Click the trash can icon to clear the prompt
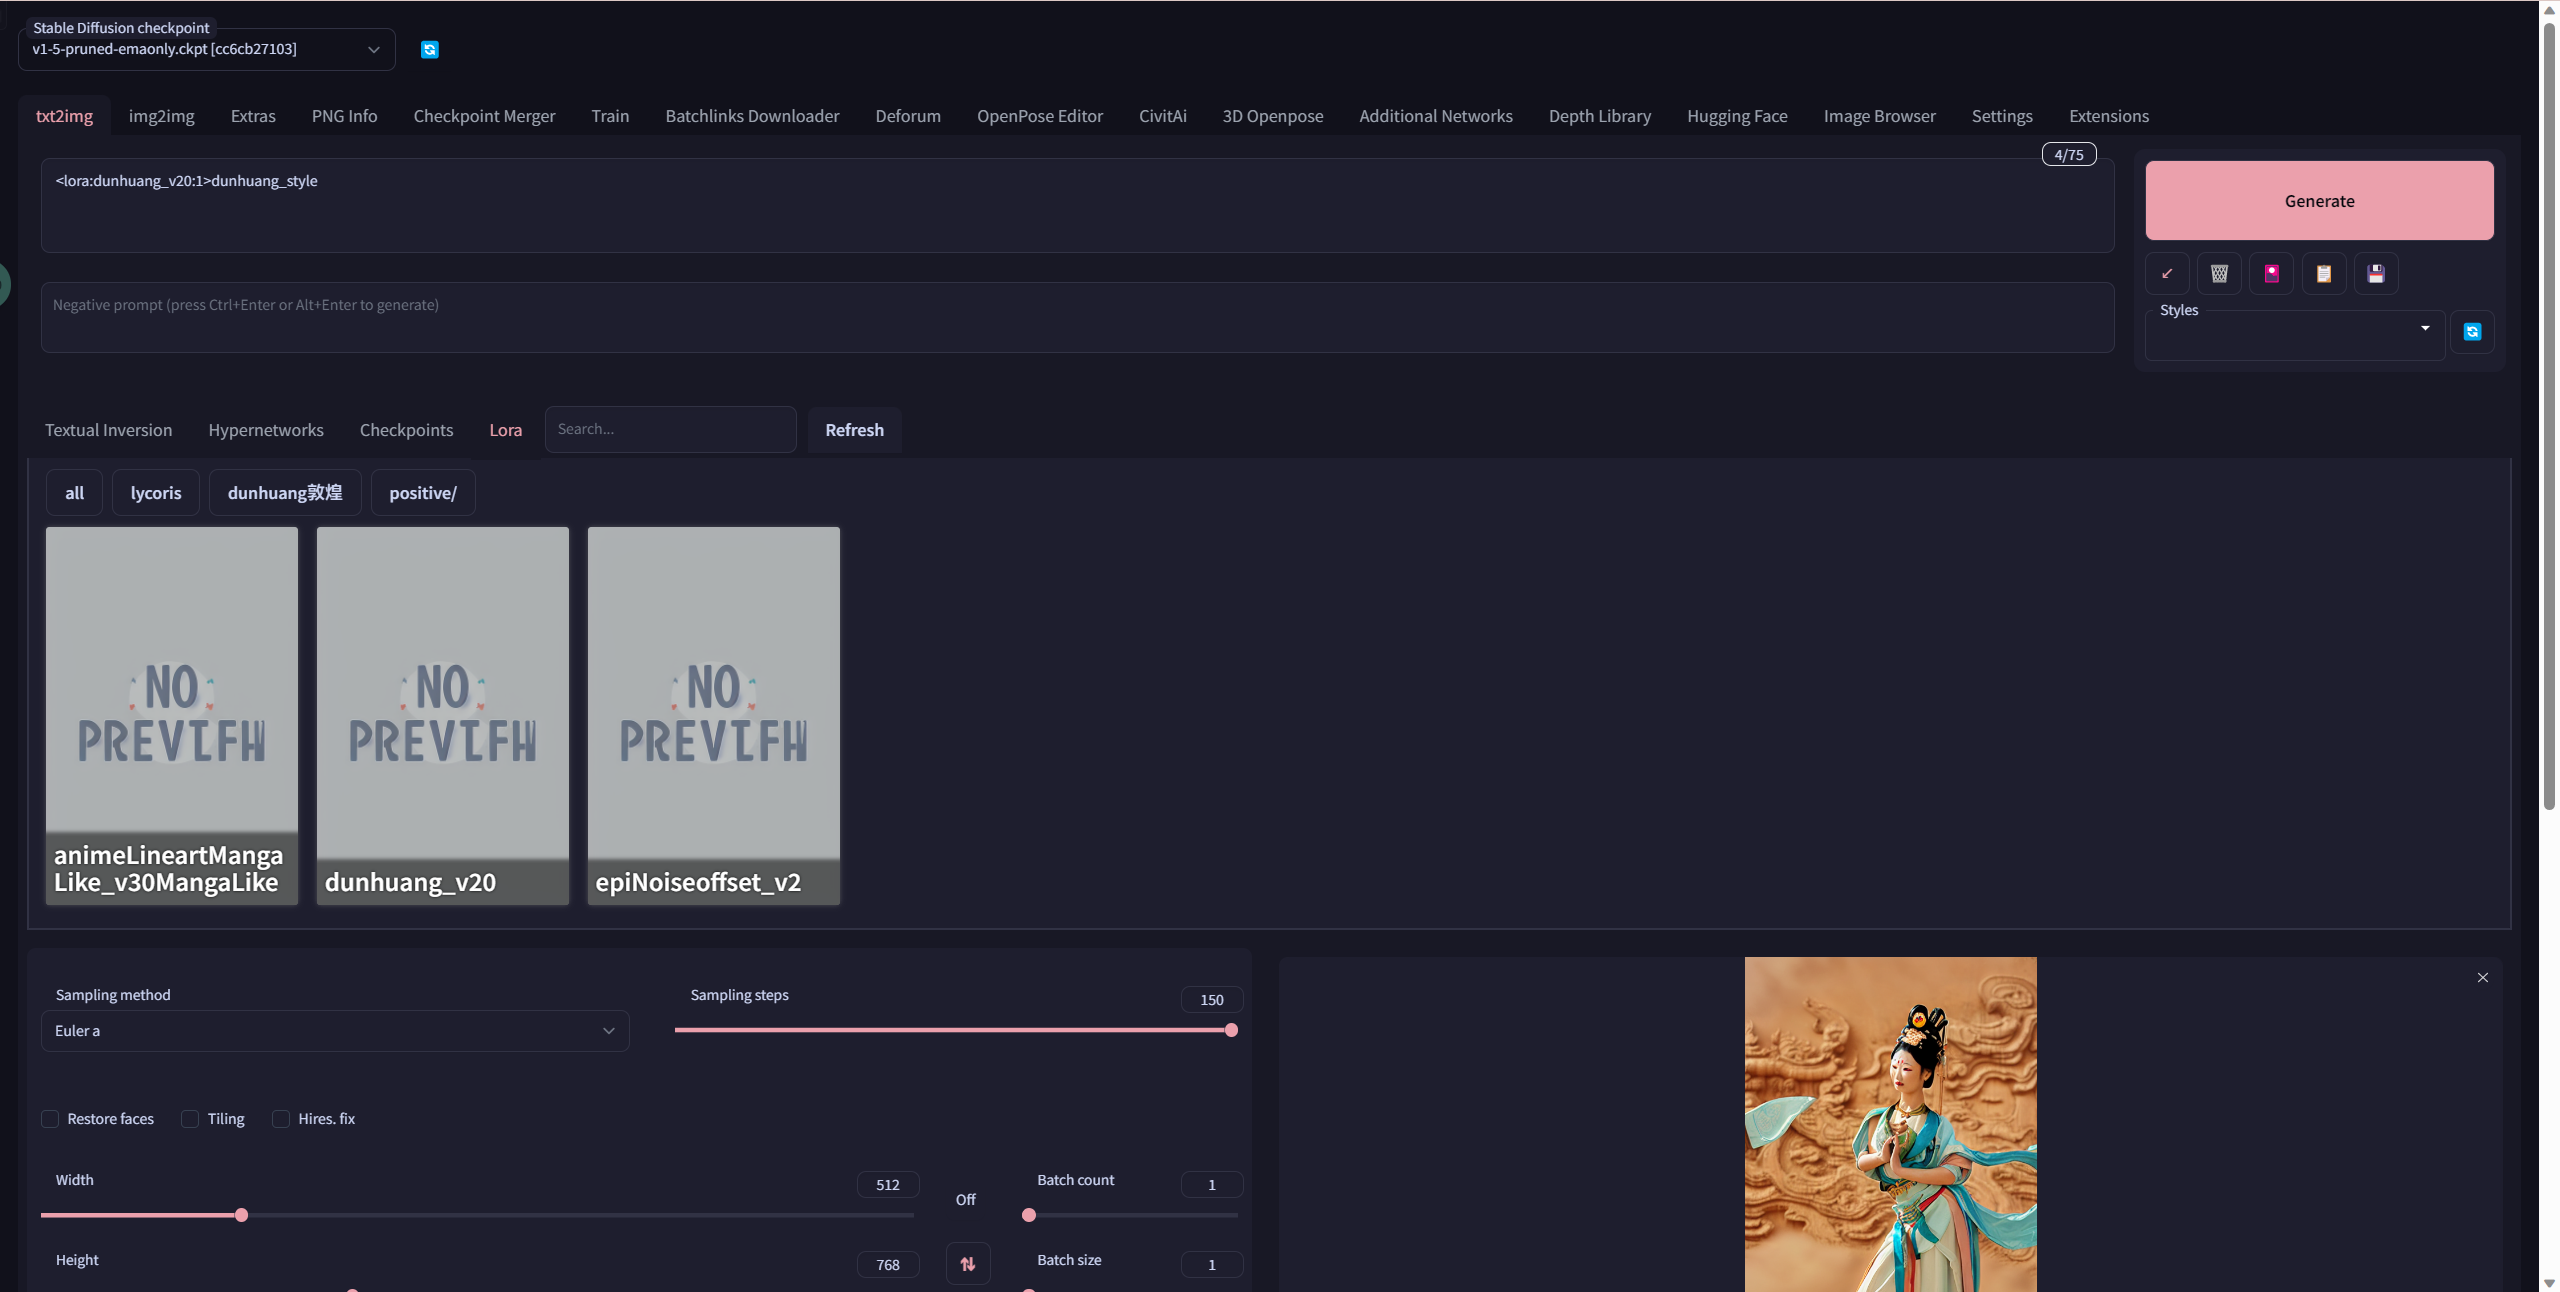The image size is (2560, 1292). coord(2219,273)
